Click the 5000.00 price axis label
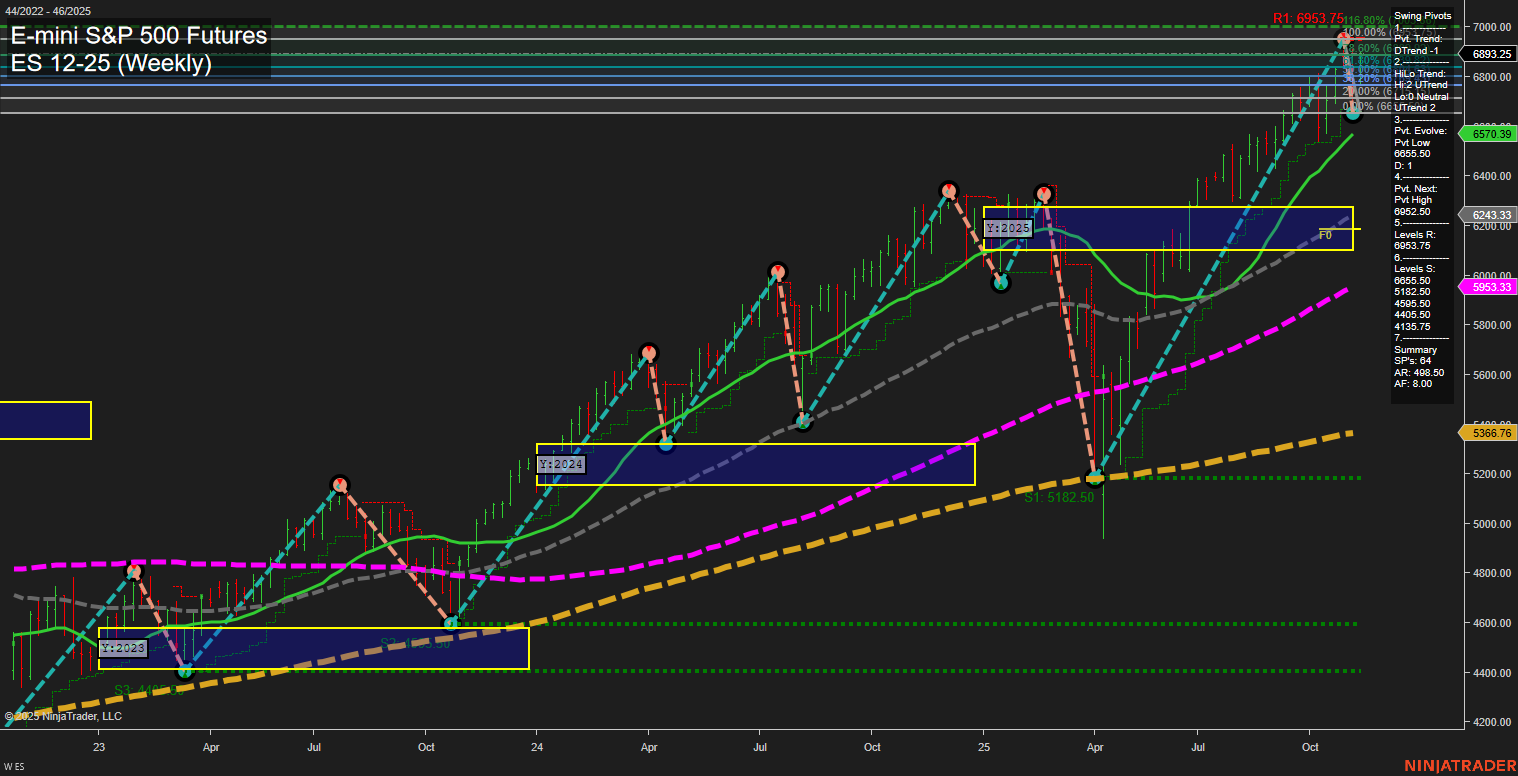This screenshot has width=1518, height=776. [1492, 524]
